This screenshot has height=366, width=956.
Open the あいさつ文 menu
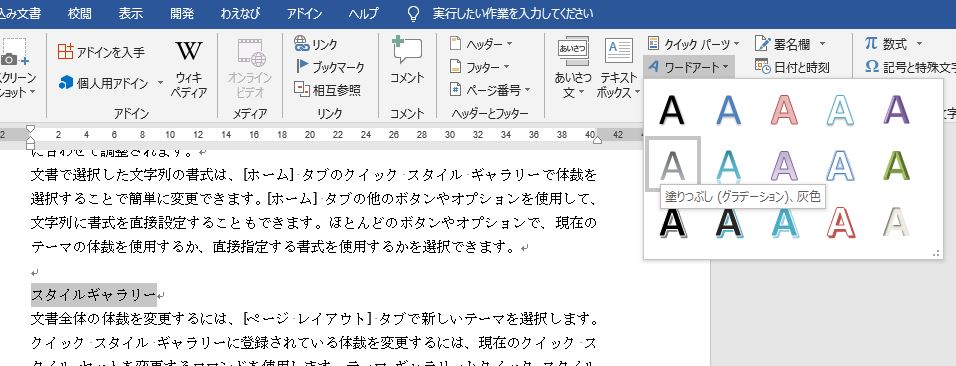coord(573,68)
